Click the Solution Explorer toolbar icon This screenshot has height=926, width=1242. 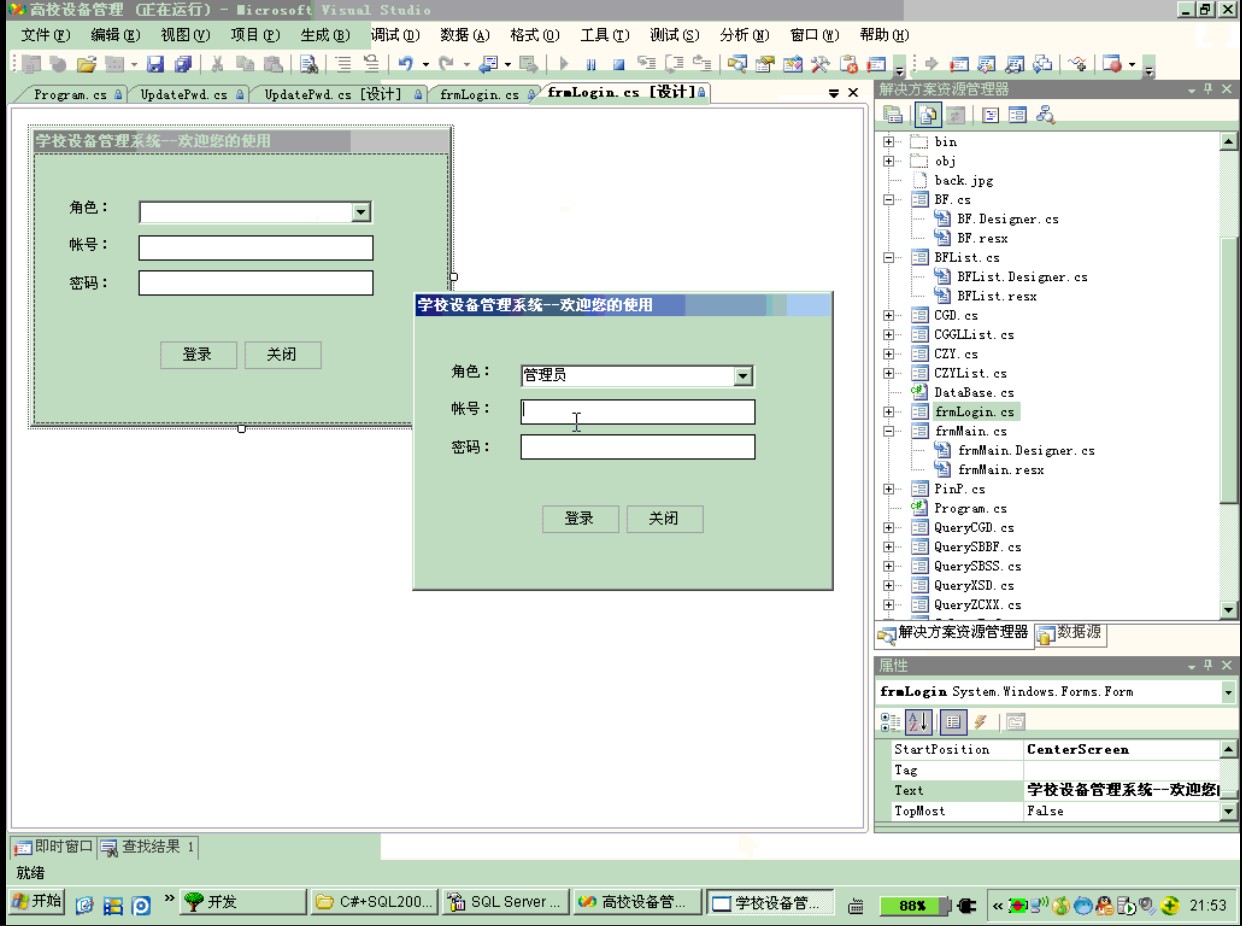[737, 66]
